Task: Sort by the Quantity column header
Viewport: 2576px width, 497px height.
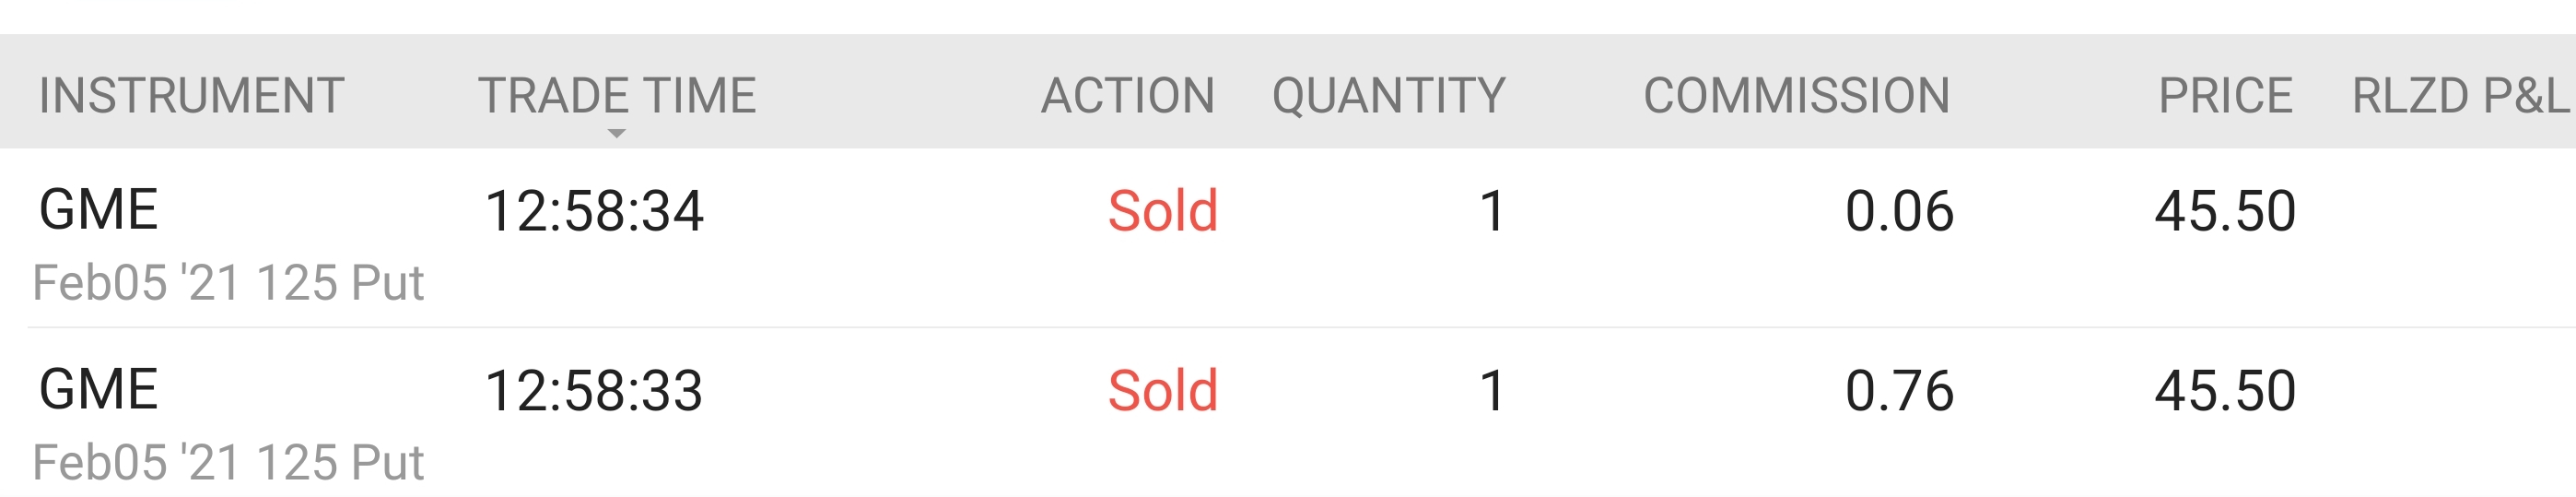Action: tap(1389, 96)
